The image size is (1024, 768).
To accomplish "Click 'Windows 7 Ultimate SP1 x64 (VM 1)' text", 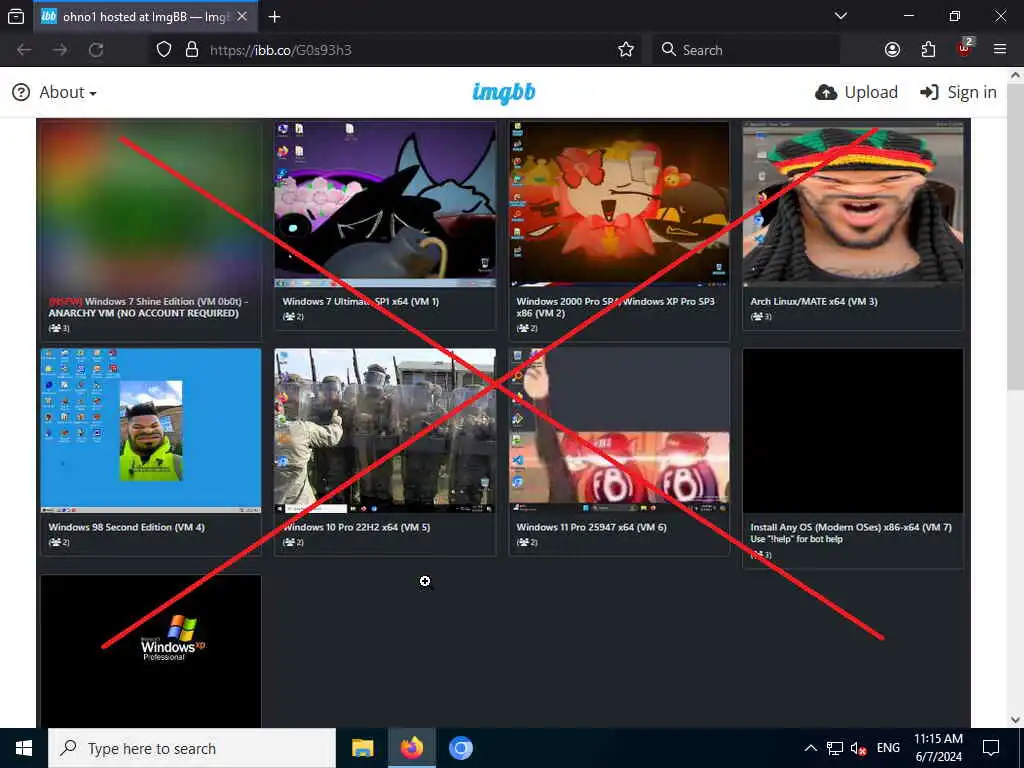I will click(360, 302).
